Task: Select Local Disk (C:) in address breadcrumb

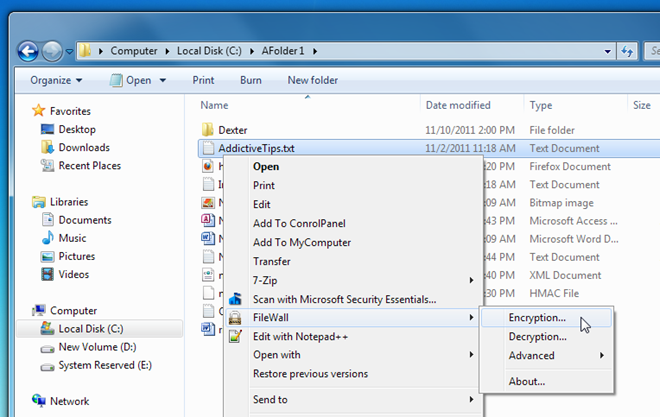Action: 209,51
